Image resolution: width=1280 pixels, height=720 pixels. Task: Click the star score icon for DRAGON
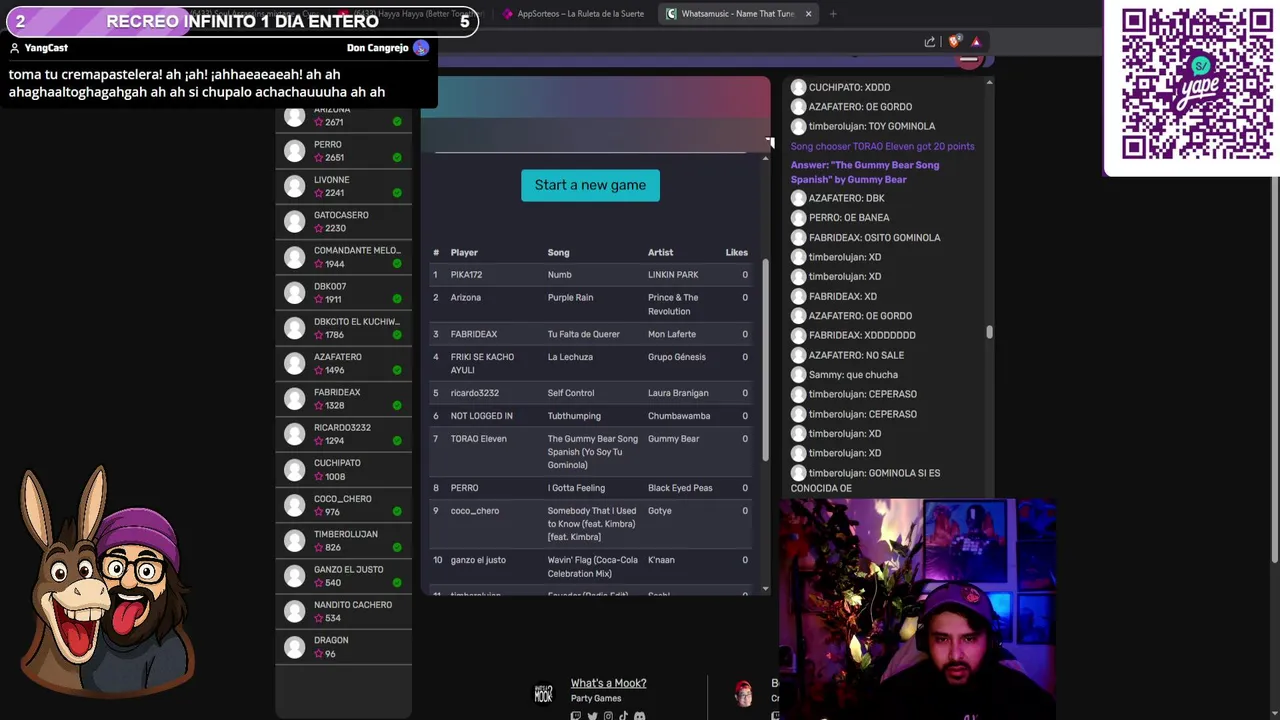(x=319, y=654)
